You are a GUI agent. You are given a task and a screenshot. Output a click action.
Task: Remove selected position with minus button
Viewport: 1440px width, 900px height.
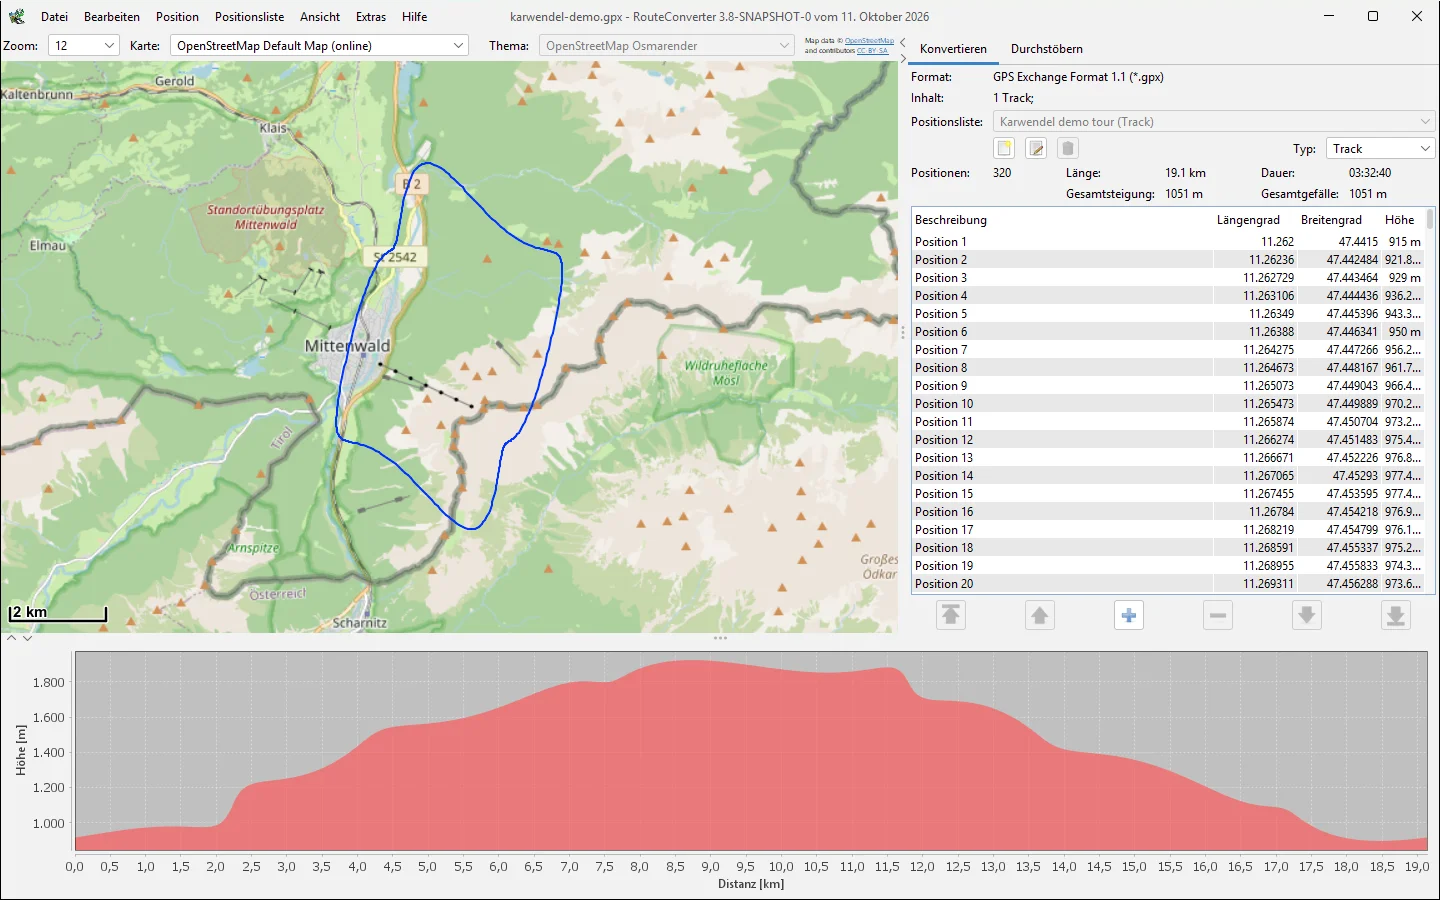point(1218,615)
